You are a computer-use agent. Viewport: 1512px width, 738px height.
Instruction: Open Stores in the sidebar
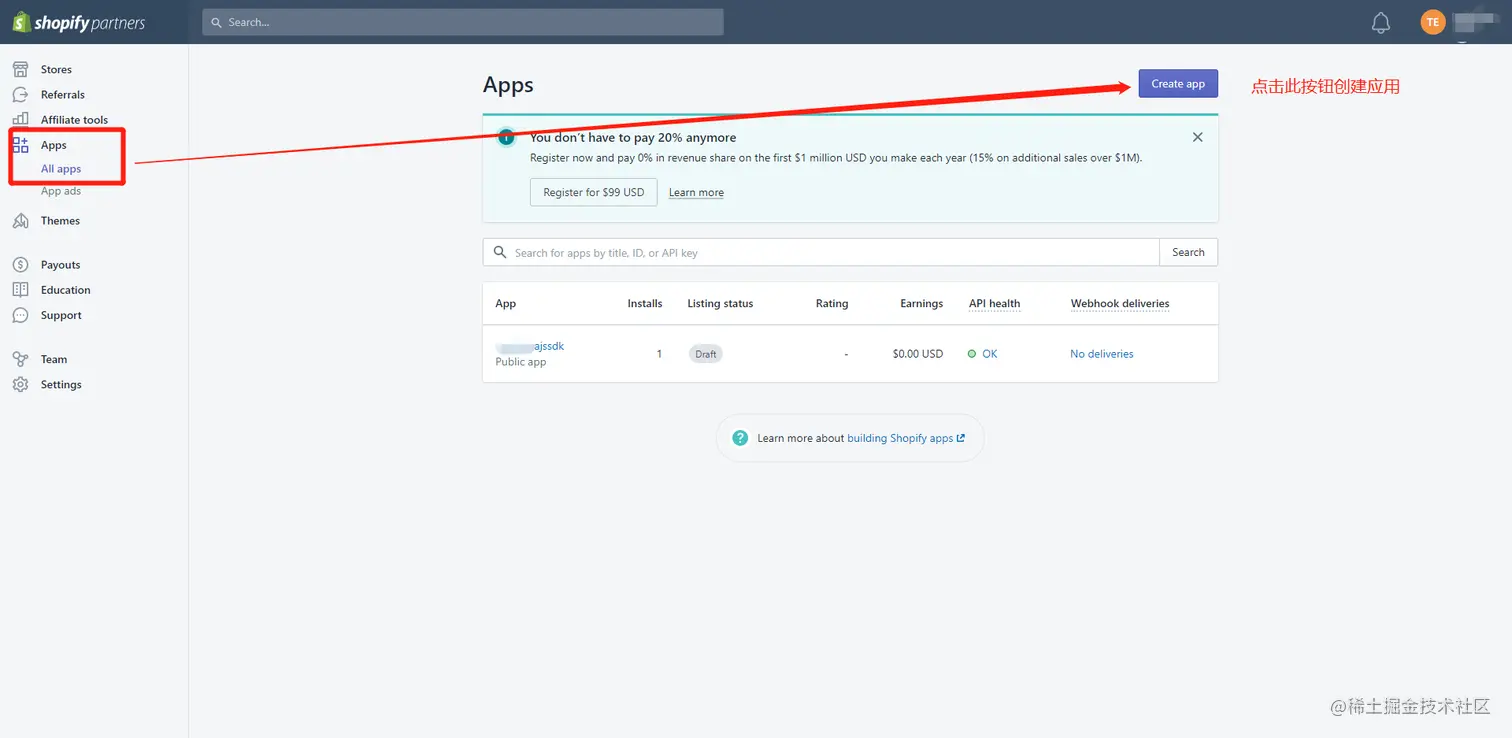pos(56,69)
